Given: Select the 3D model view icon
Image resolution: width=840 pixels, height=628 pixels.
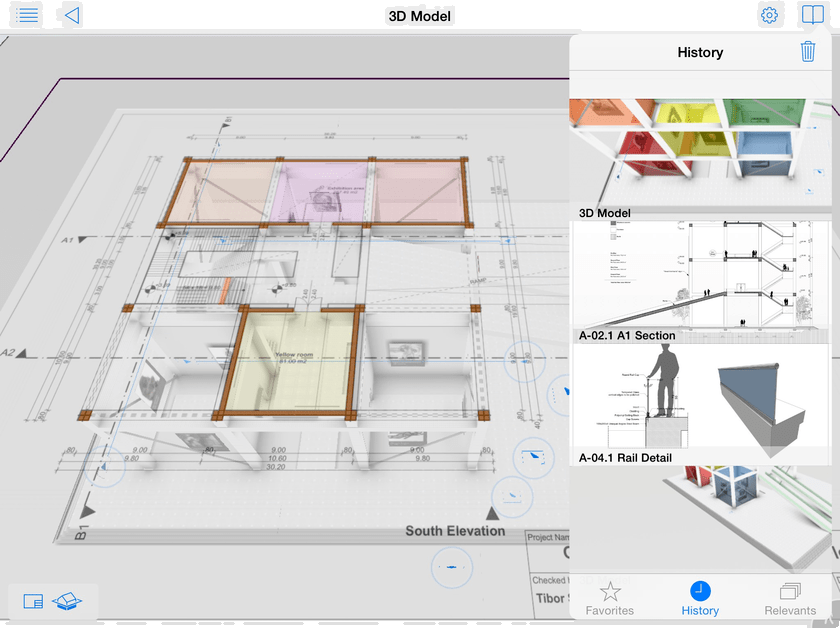Looking at the screenshot, I should click(68, 601).
